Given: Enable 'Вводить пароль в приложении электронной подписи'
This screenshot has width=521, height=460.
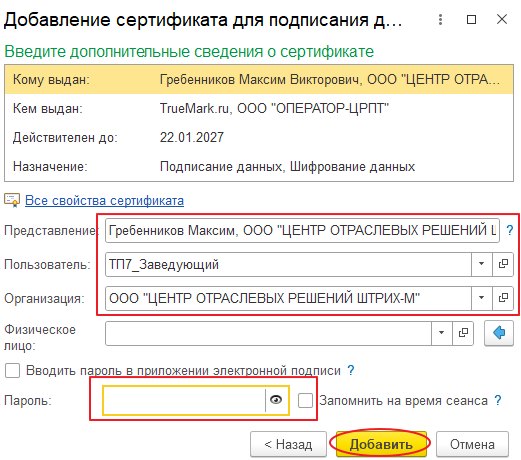Looking at the screenshot, I should (12, 370).
